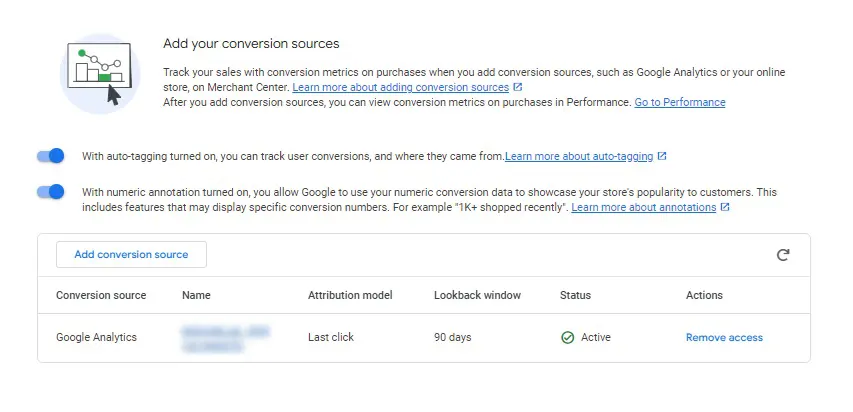Click external-link icon after annotations link

(x=725, y=207)
